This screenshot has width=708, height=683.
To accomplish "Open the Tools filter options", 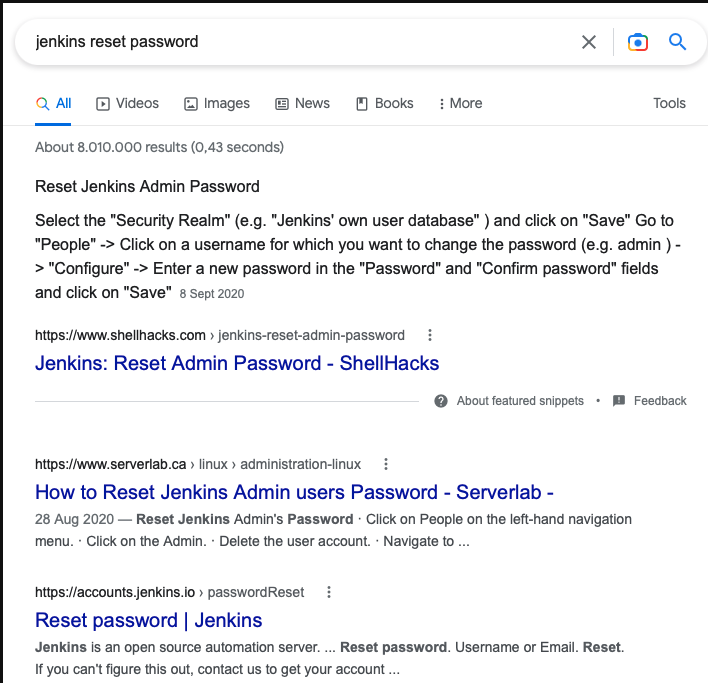I will pyautogui.click(x=669, y=103).
